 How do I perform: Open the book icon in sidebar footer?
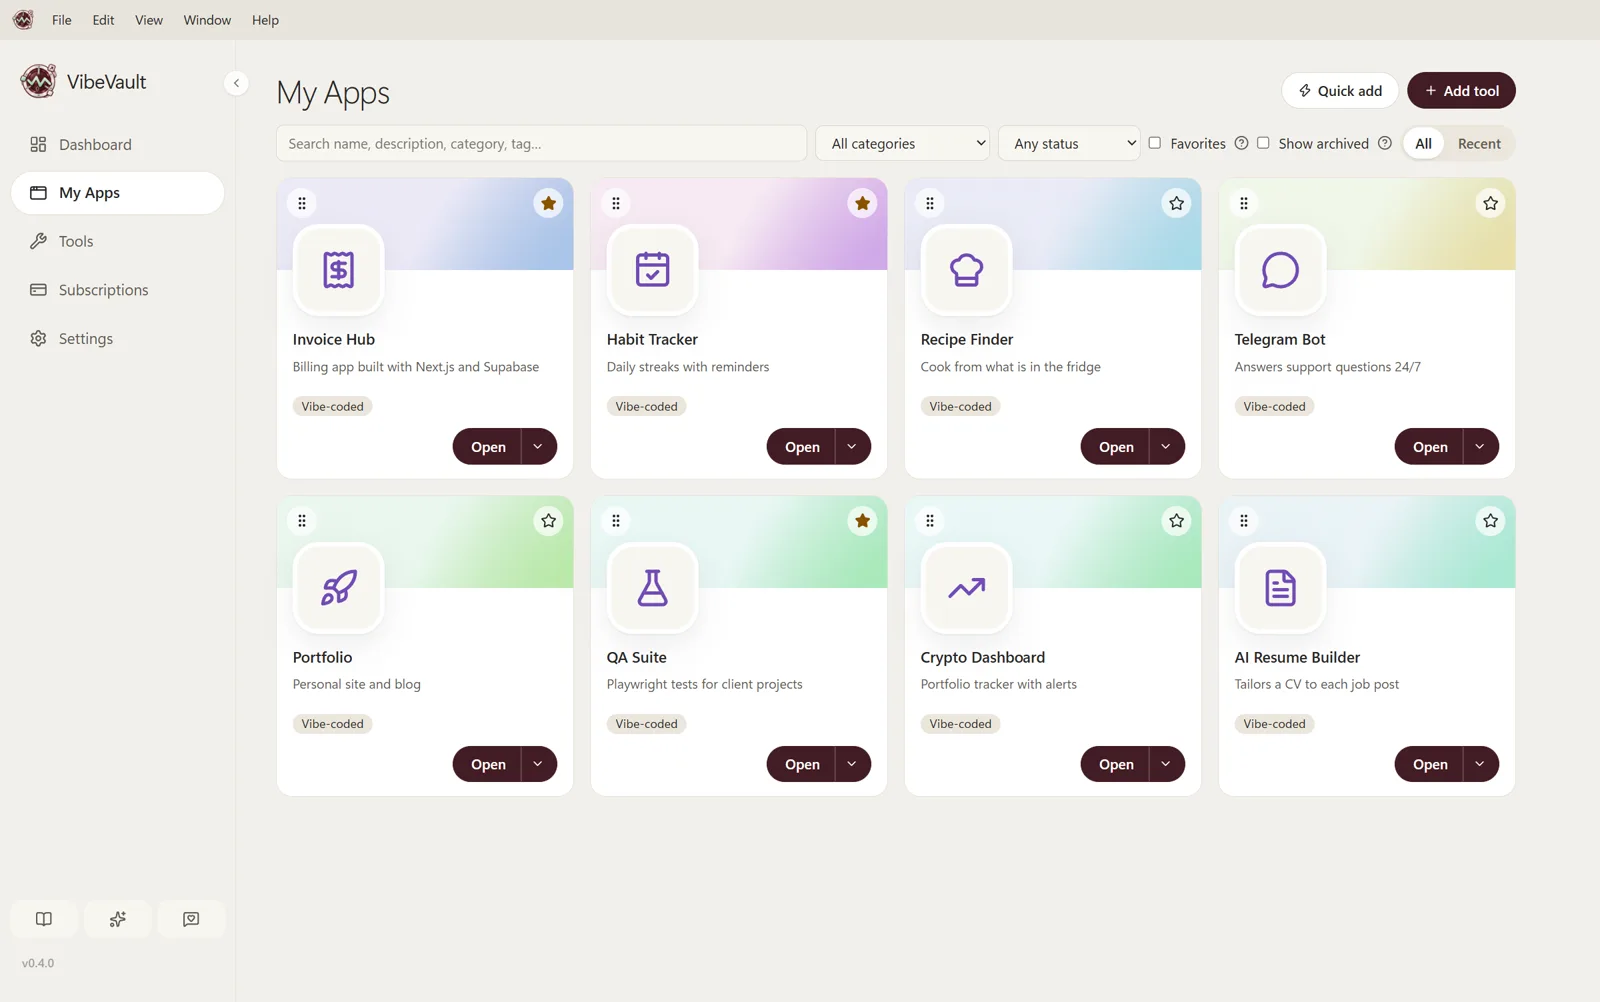[x=44, y=919]
